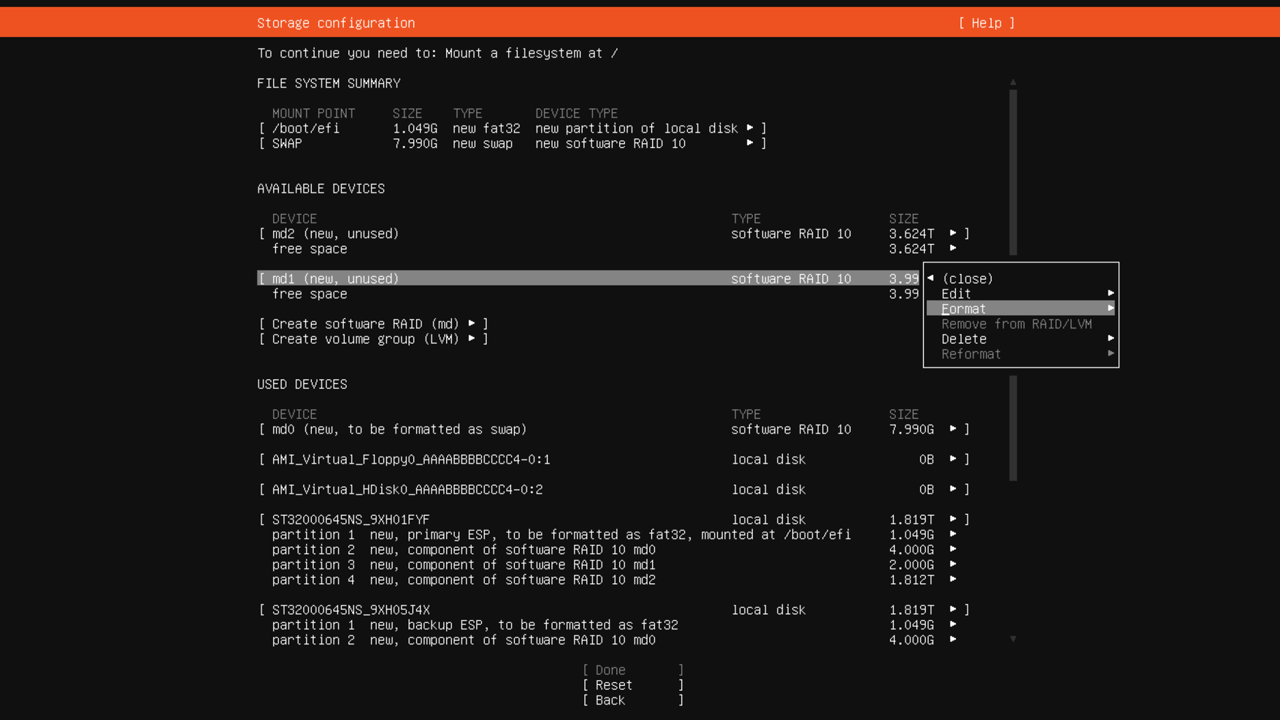Click the Back button

click(x=633, y=700)
